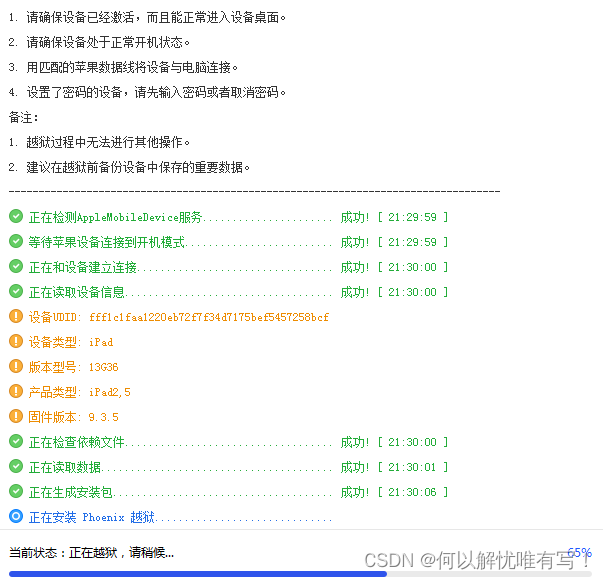Click the 65% progress percentage
Image resolution: width=603 pixels, height=579 pixels.
[579, 552]
